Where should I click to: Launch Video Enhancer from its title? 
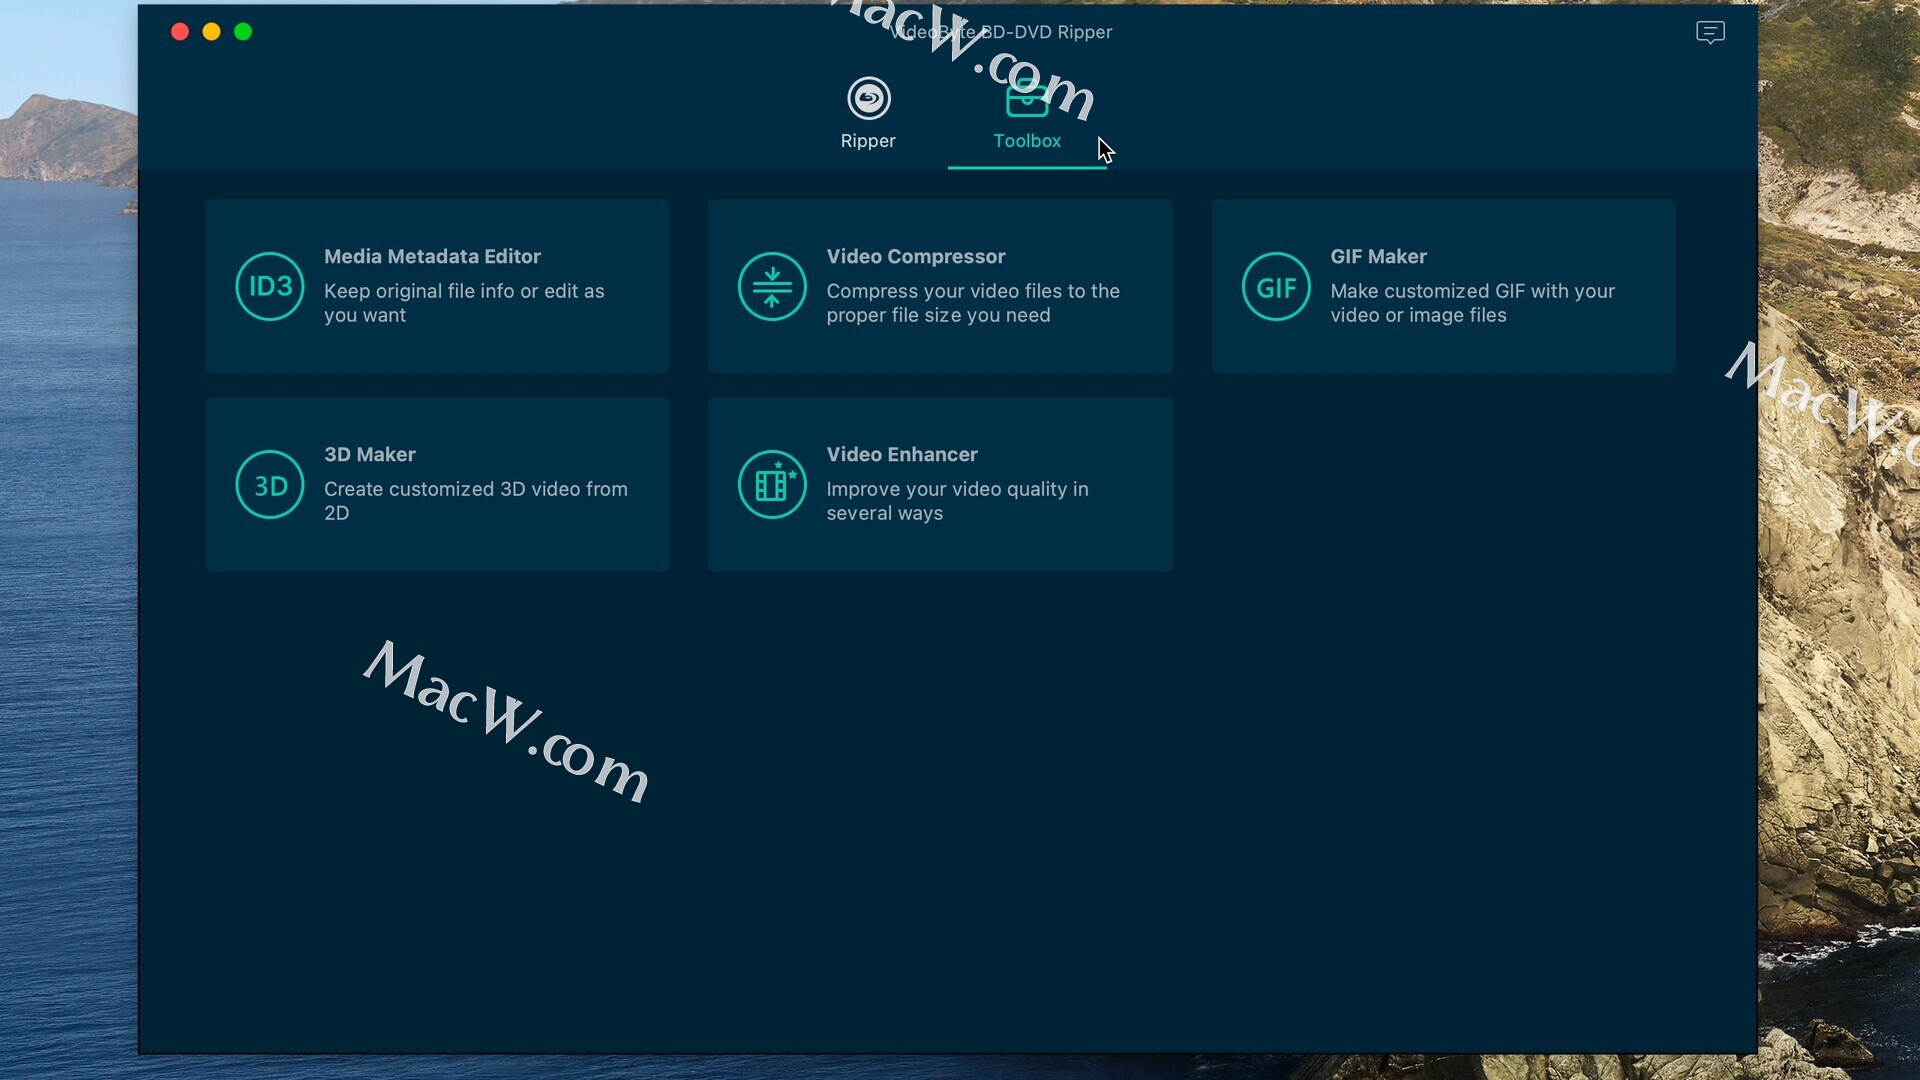(x=901, y=455)
